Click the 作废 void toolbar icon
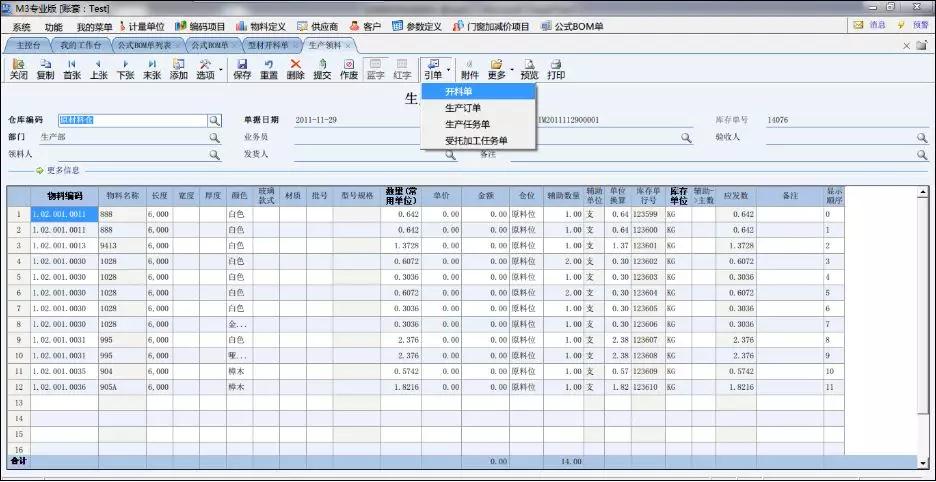Screen dimensions: 936x482 (x=349, y=70)
